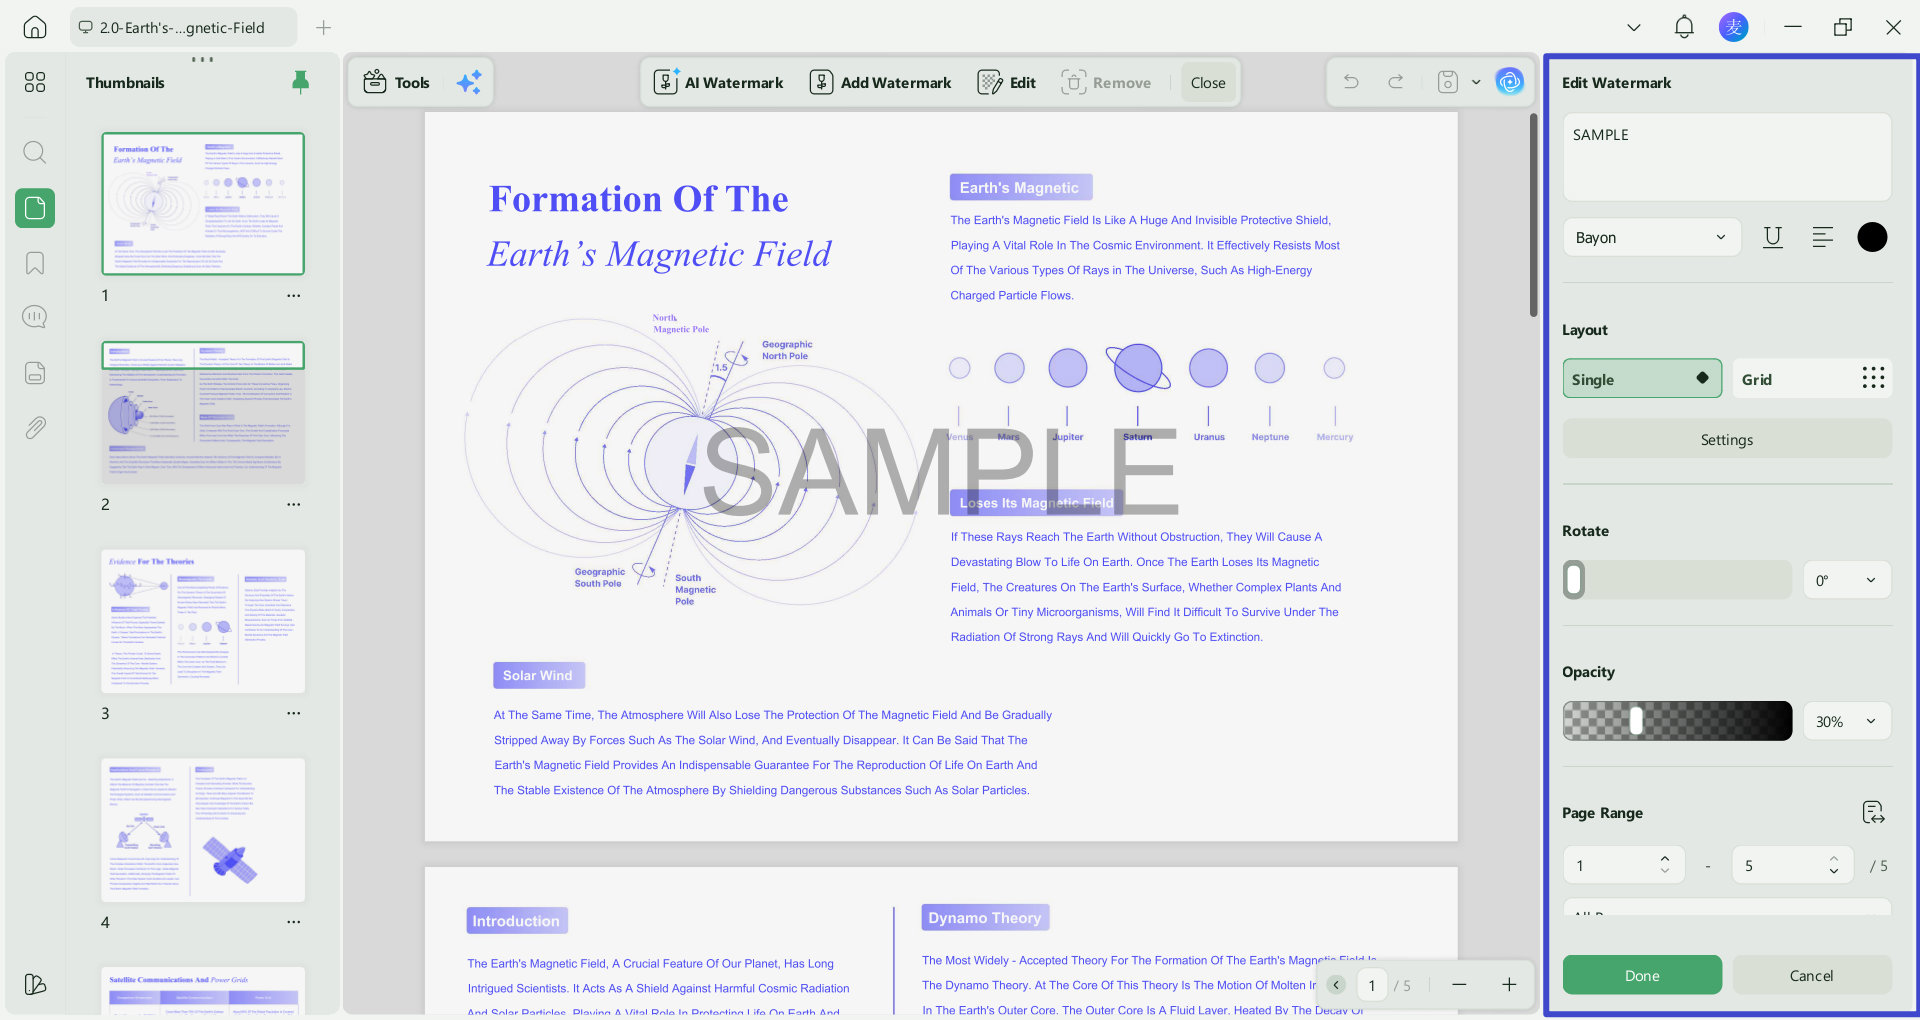Expand the tab list chevron

point(1634,28)
